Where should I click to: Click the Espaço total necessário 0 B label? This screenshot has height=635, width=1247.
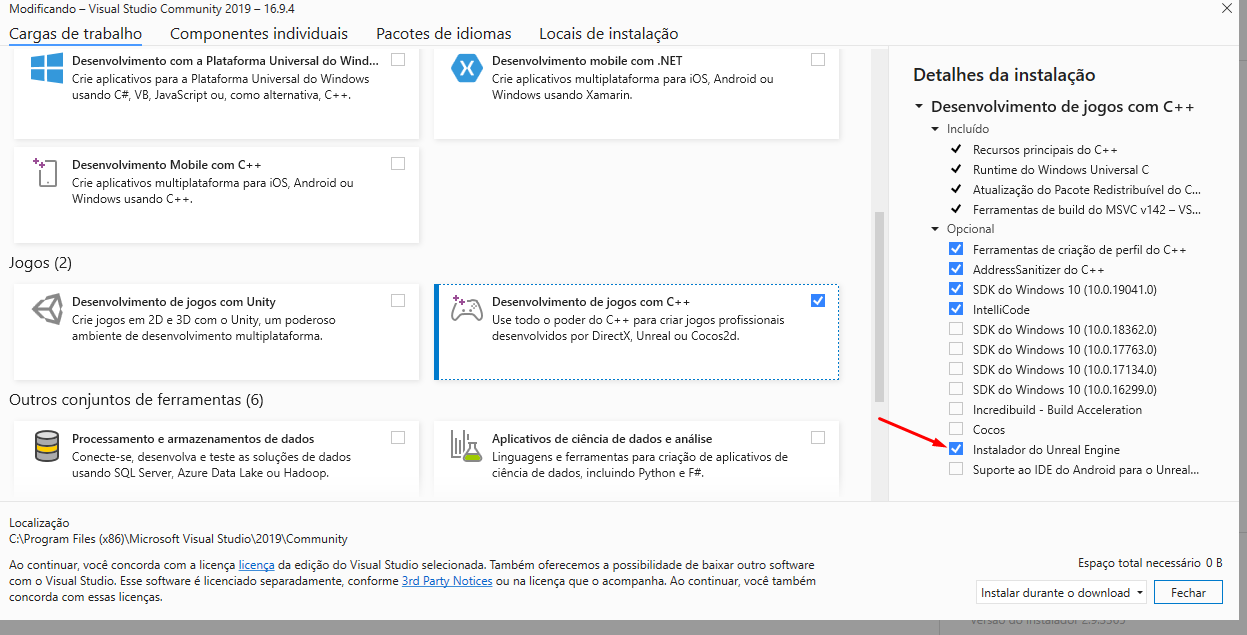tap(1150, 563)
